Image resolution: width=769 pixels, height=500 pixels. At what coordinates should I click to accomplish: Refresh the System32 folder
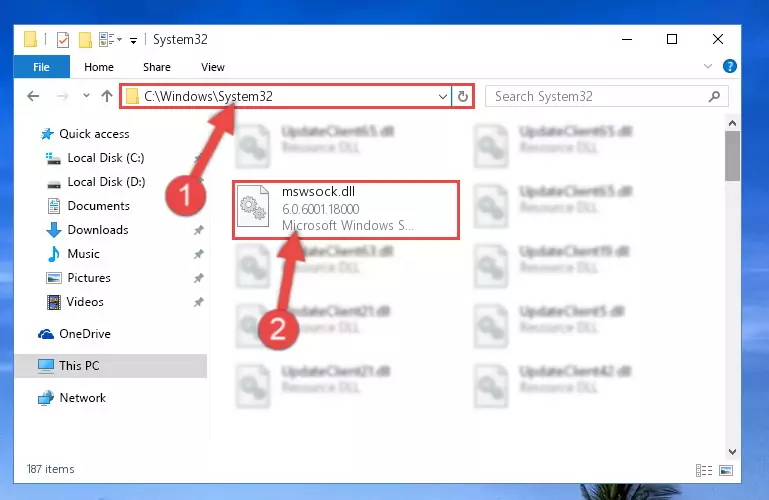click(x=462, y=97)
